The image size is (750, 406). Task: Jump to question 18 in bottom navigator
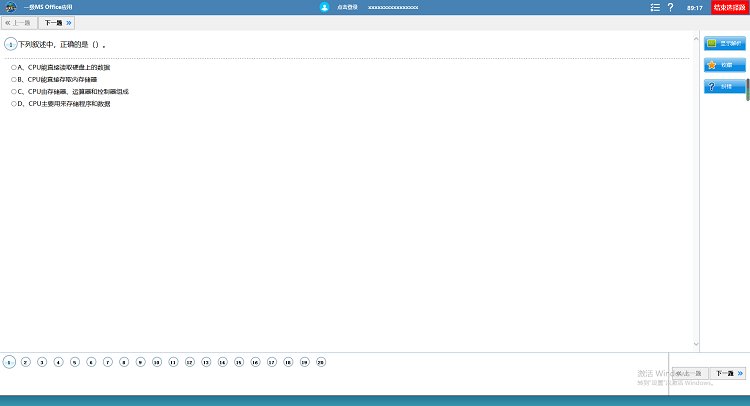[288, 362]
